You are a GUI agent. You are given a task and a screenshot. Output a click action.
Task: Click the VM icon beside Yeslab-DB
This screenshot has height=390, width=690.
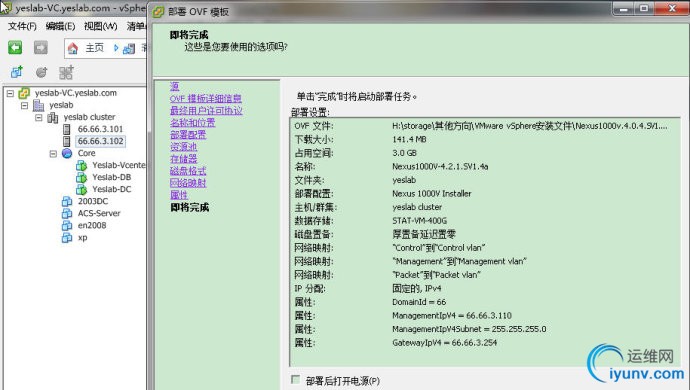coord(81,177)
